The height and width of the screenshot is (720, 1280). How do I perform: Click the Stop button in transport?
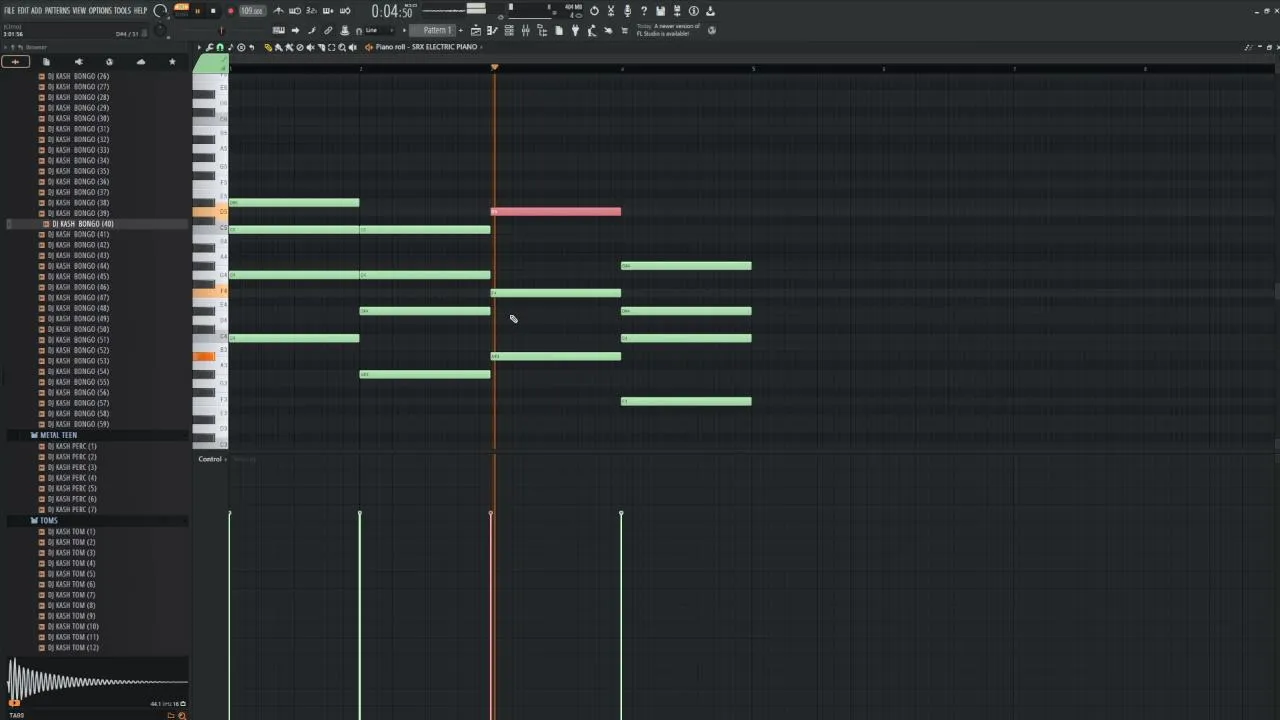pos(213,11)
